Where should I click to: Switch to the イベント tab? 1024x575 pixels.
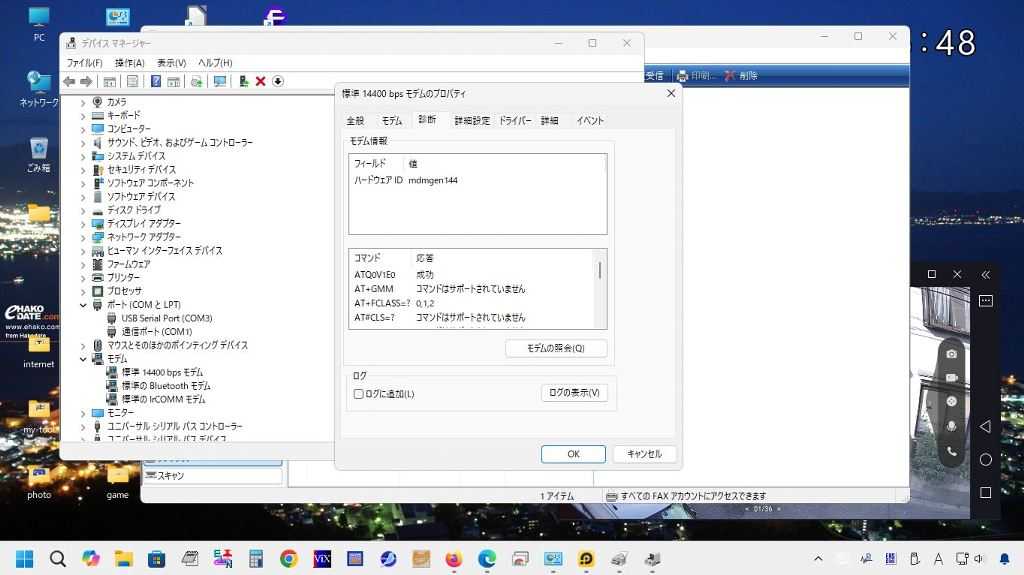pos(590,121)
